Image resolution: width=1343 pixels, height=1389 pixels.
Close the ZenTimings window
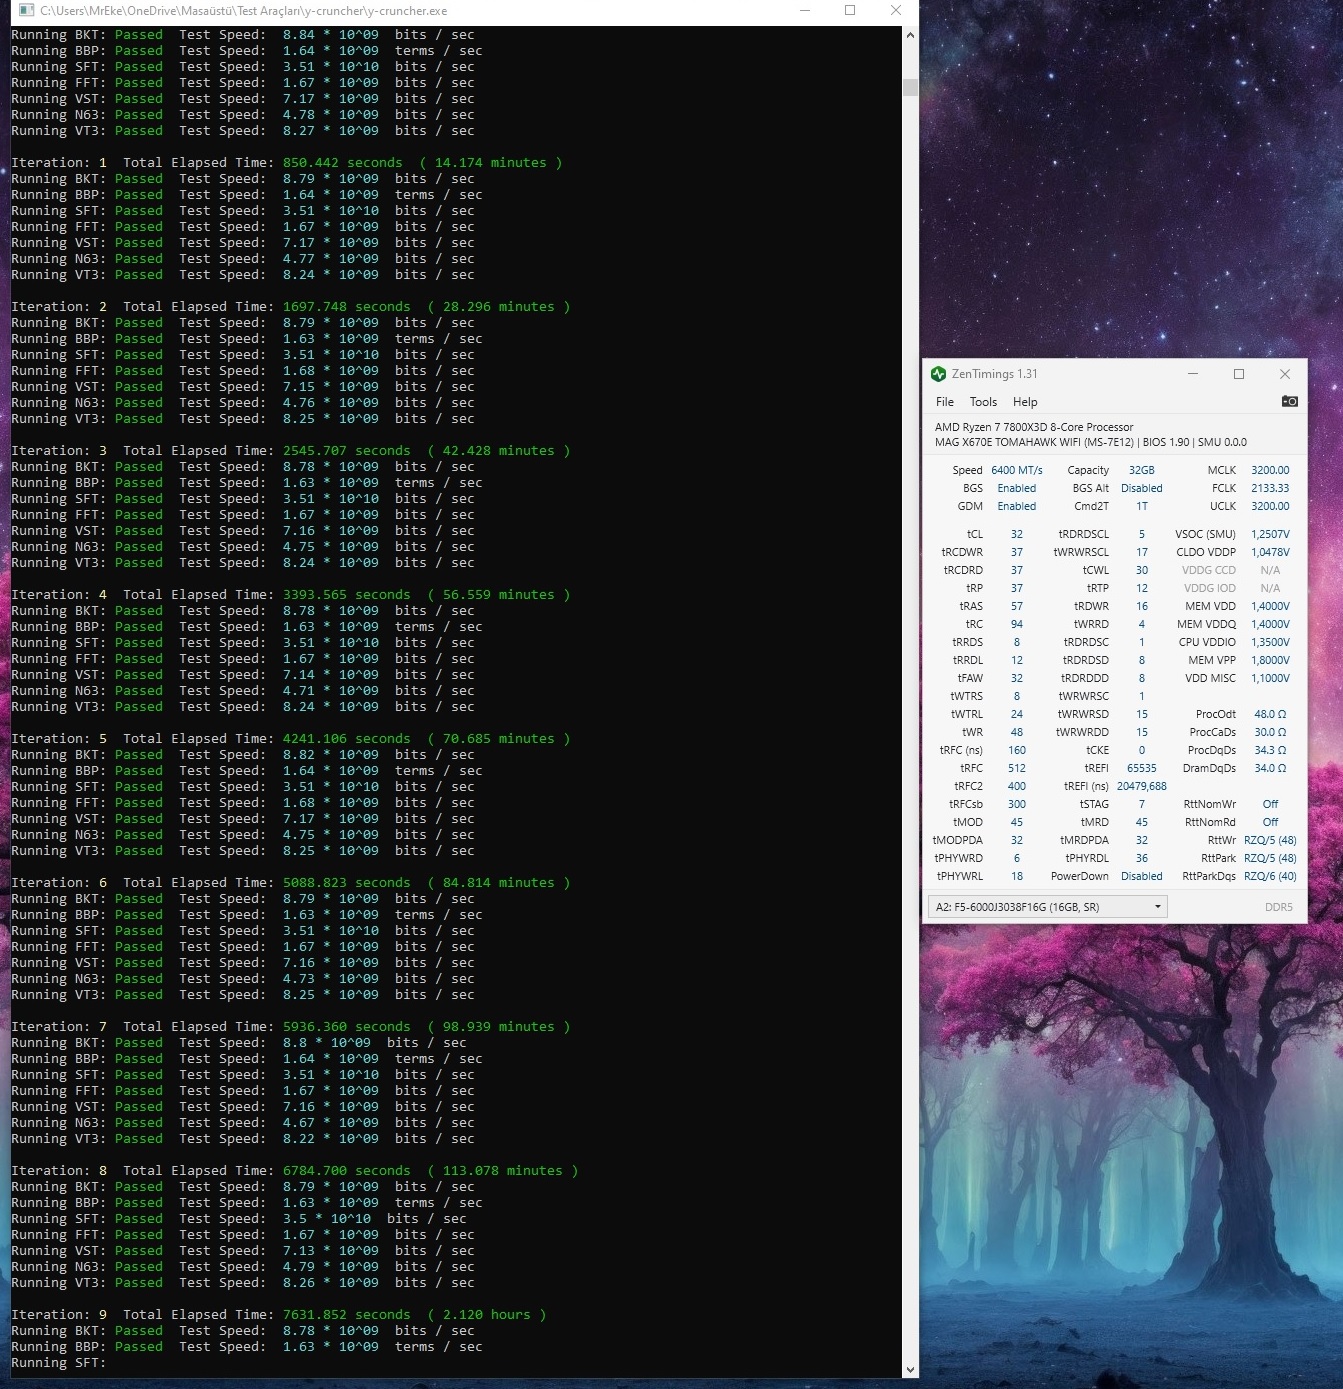tap(1285, 374)
